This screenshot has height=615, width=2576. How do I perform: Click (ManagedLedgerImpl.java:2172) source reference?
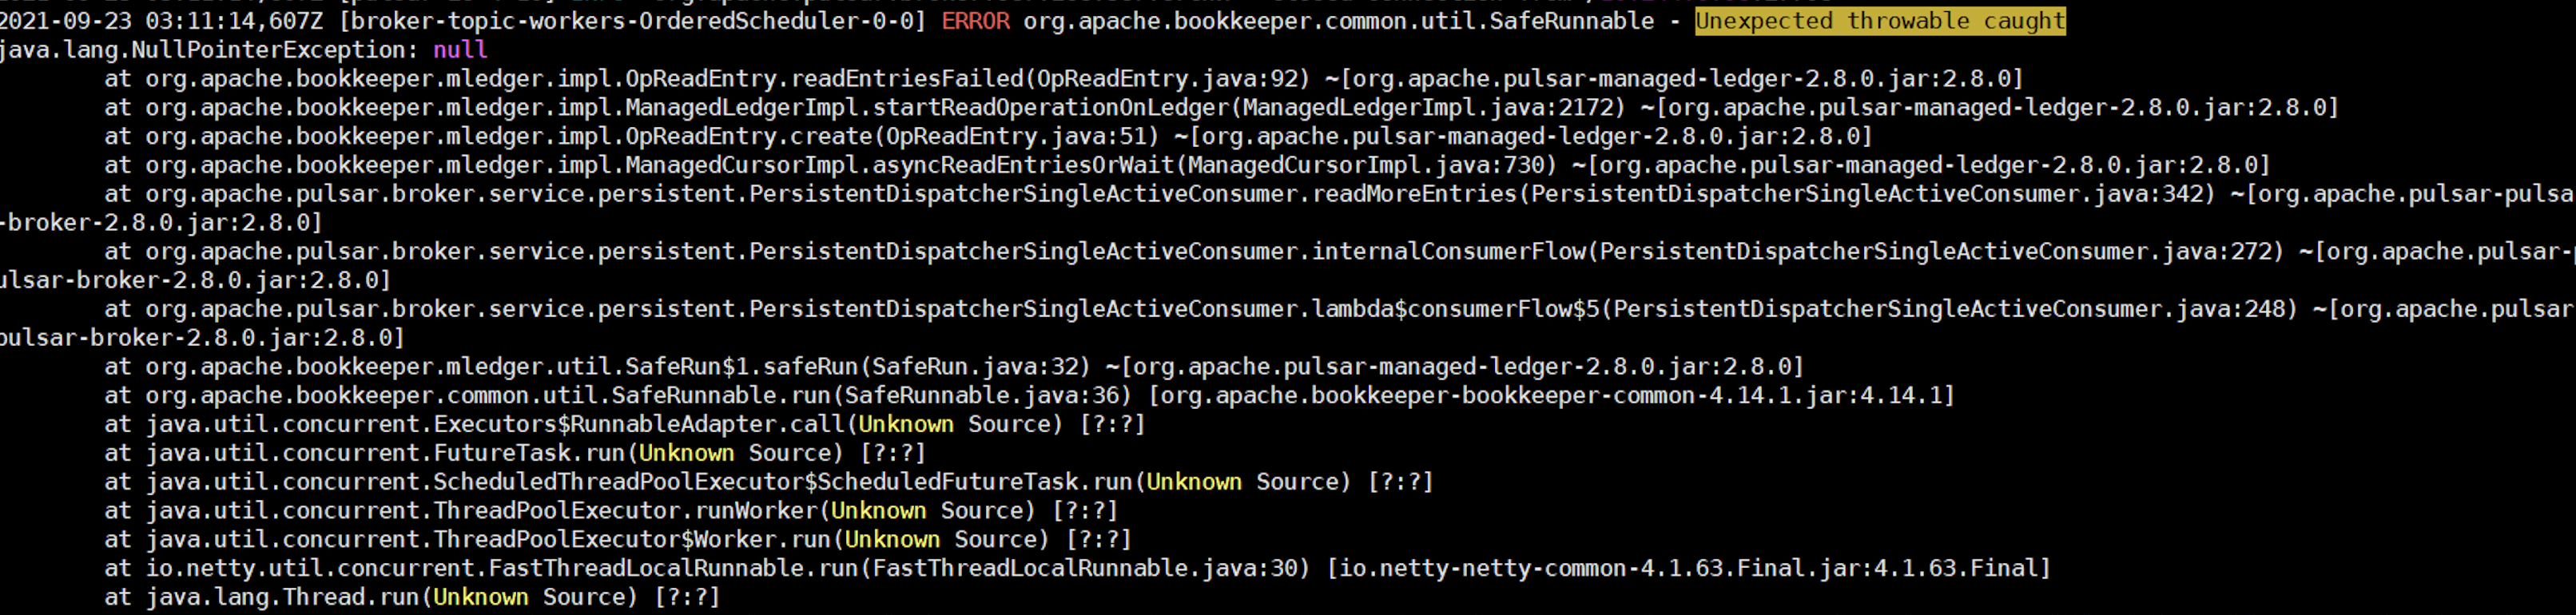1435,108
